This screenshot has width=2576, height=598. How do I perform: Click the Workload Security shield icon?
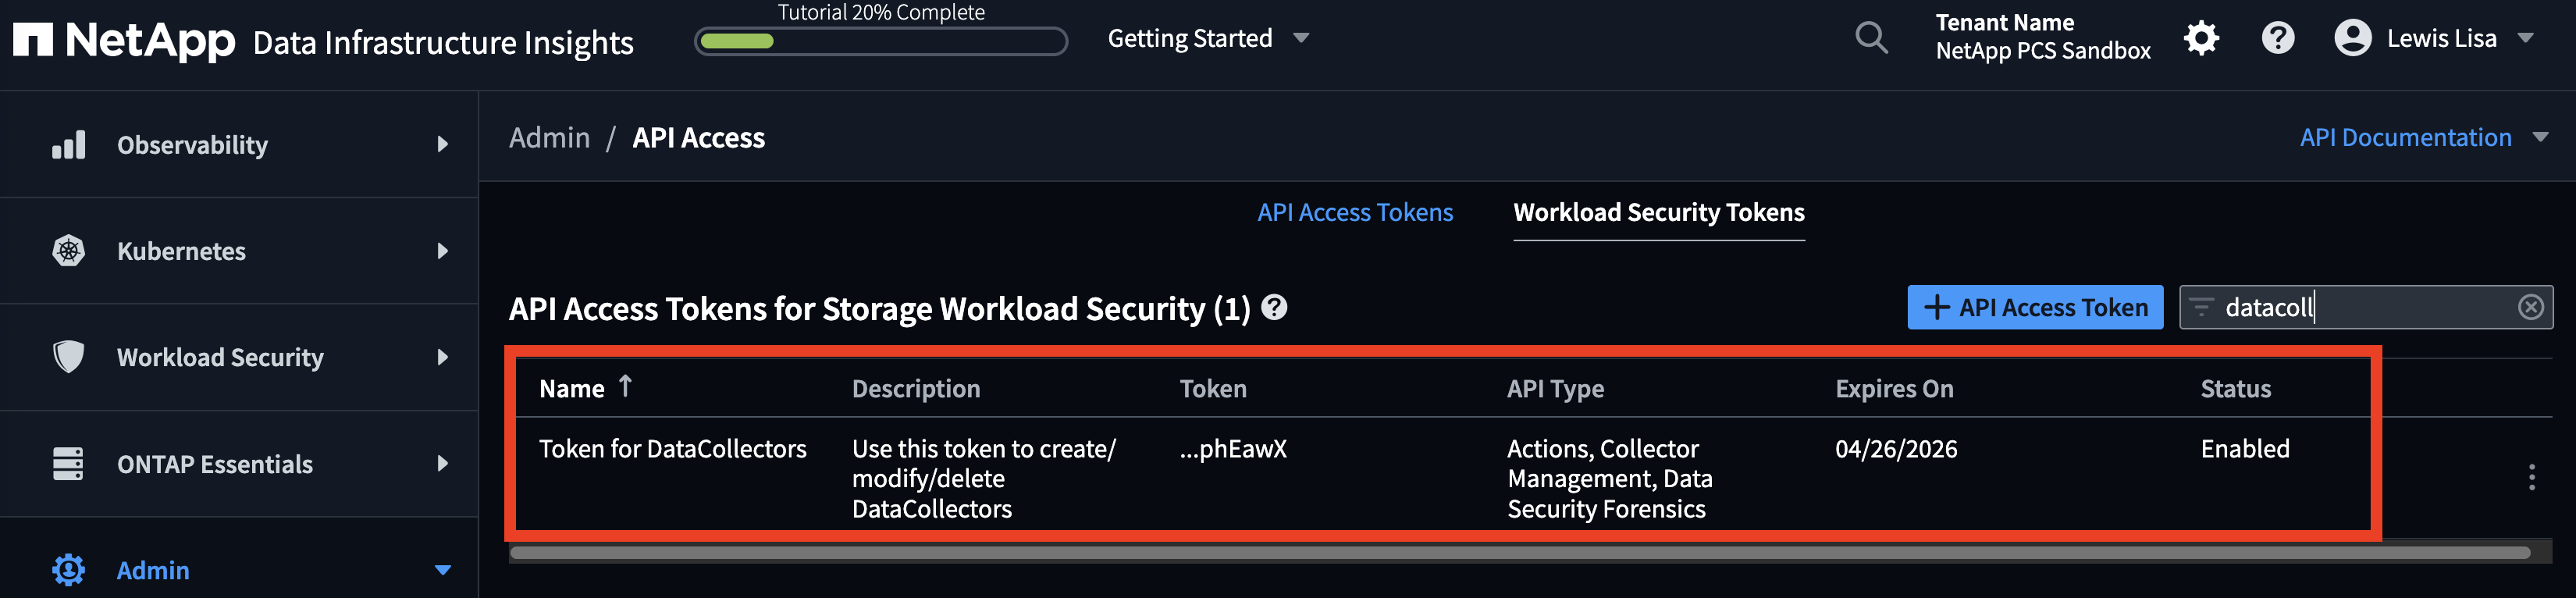point(68,357)
